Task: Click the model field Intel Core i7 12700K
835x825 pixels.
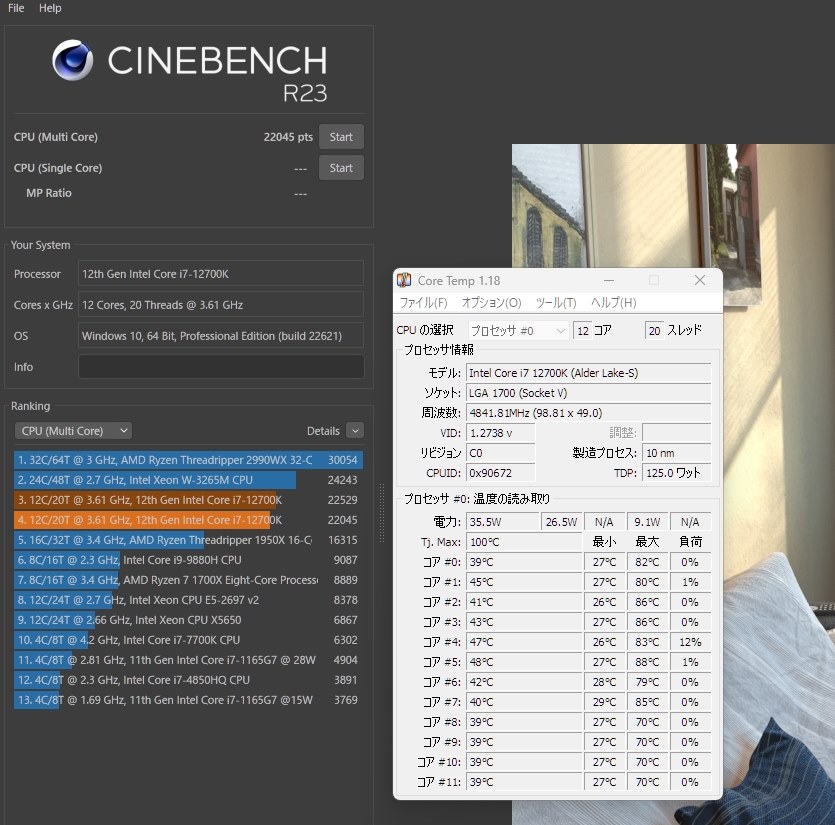Action: click(588, 373)
